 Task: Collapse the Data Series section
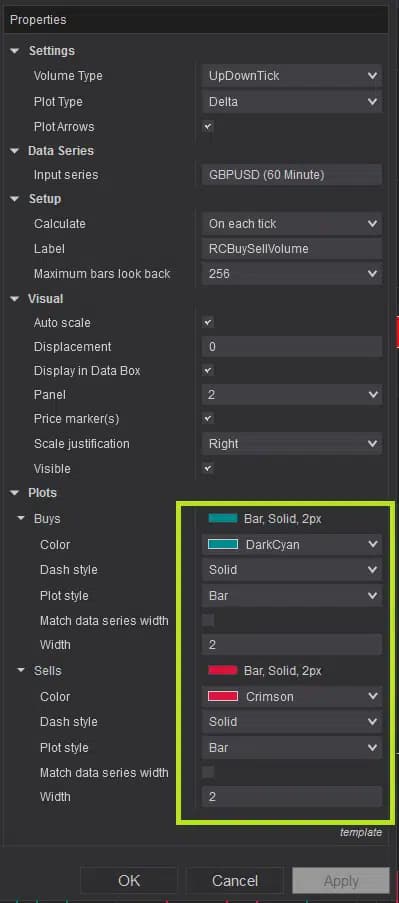(14, 151)
